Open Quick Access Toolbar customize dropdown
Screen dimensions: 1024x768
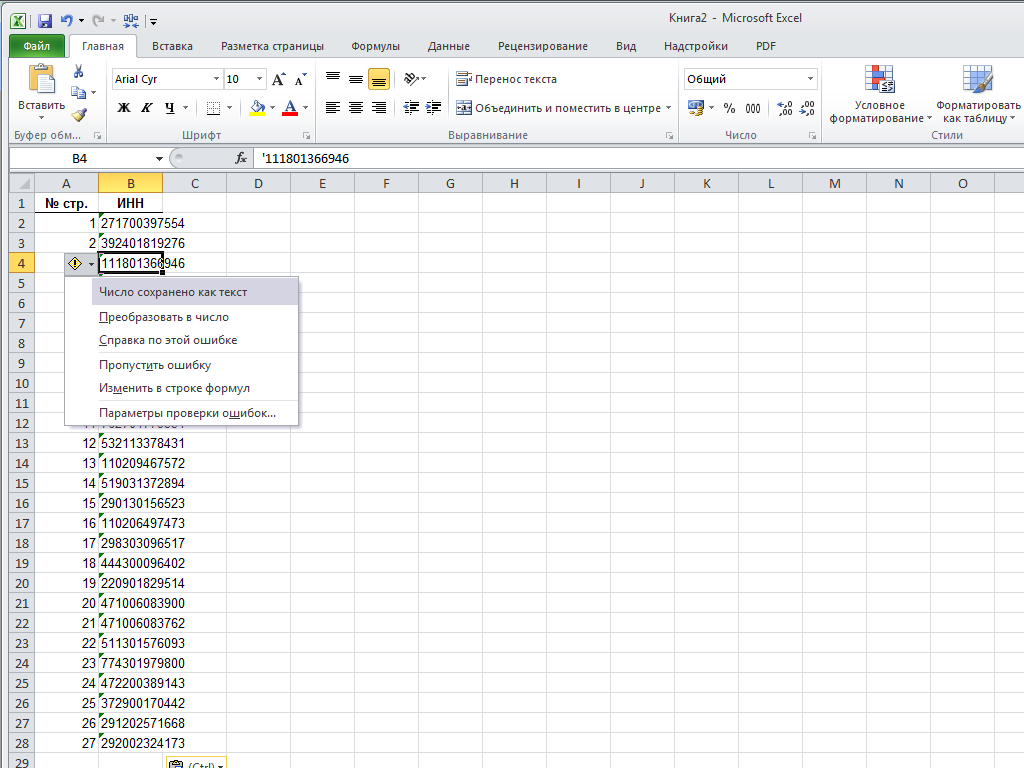pyautogui.click(x=153, y=22)
